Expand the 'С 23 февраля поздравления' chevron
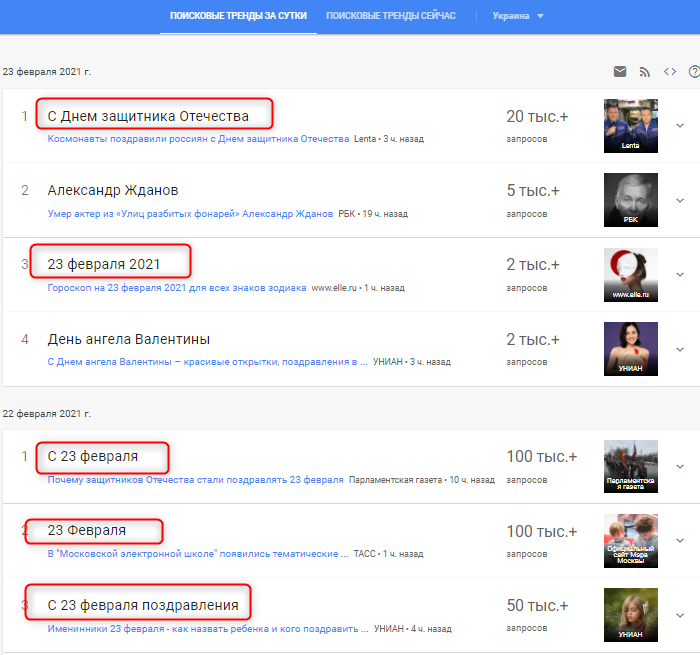 [680, 615]
